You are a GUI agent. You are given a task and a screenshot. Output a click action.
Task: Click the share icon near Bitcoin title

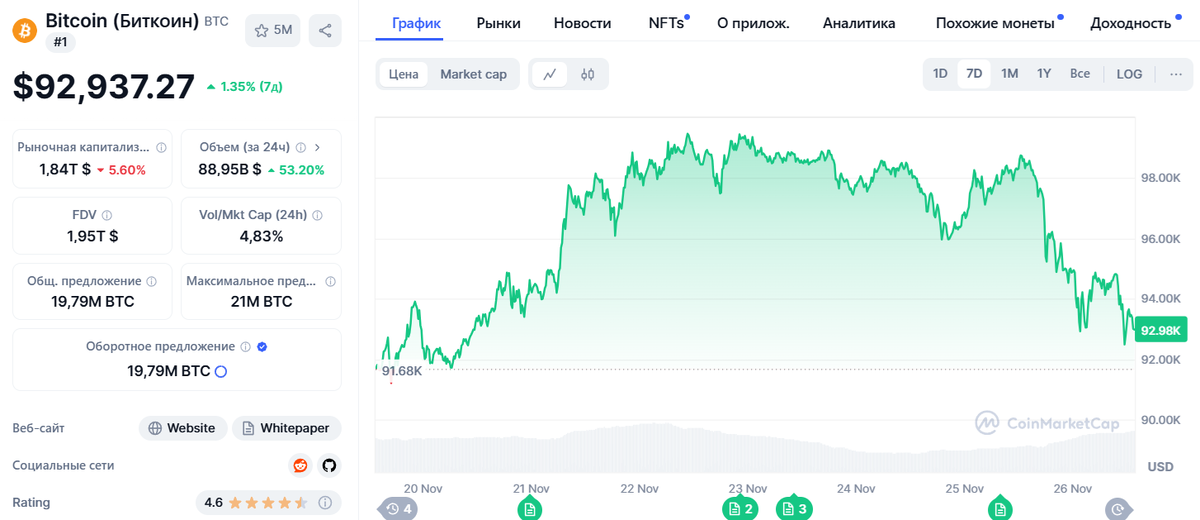(x=325, y=31)
